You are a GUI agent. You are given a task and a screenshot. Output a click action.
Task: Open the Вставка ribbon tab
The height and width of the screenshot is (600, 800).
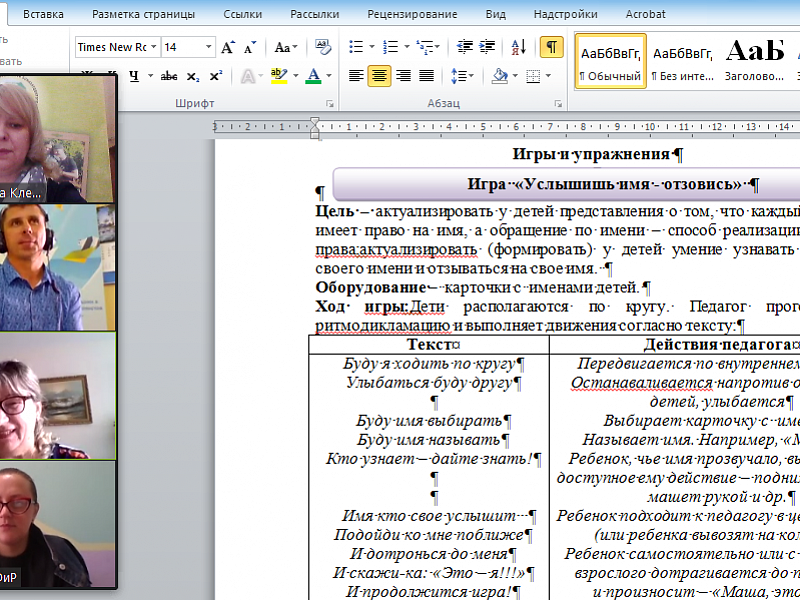coord(43,14)
